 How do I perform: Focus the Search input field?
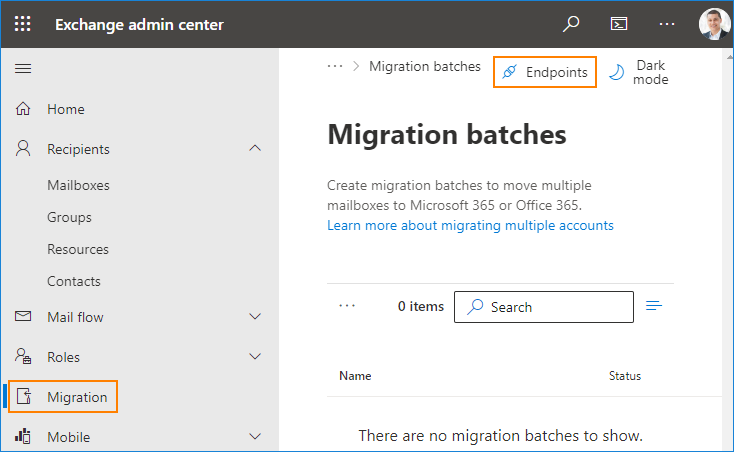[x=544, y=307]
